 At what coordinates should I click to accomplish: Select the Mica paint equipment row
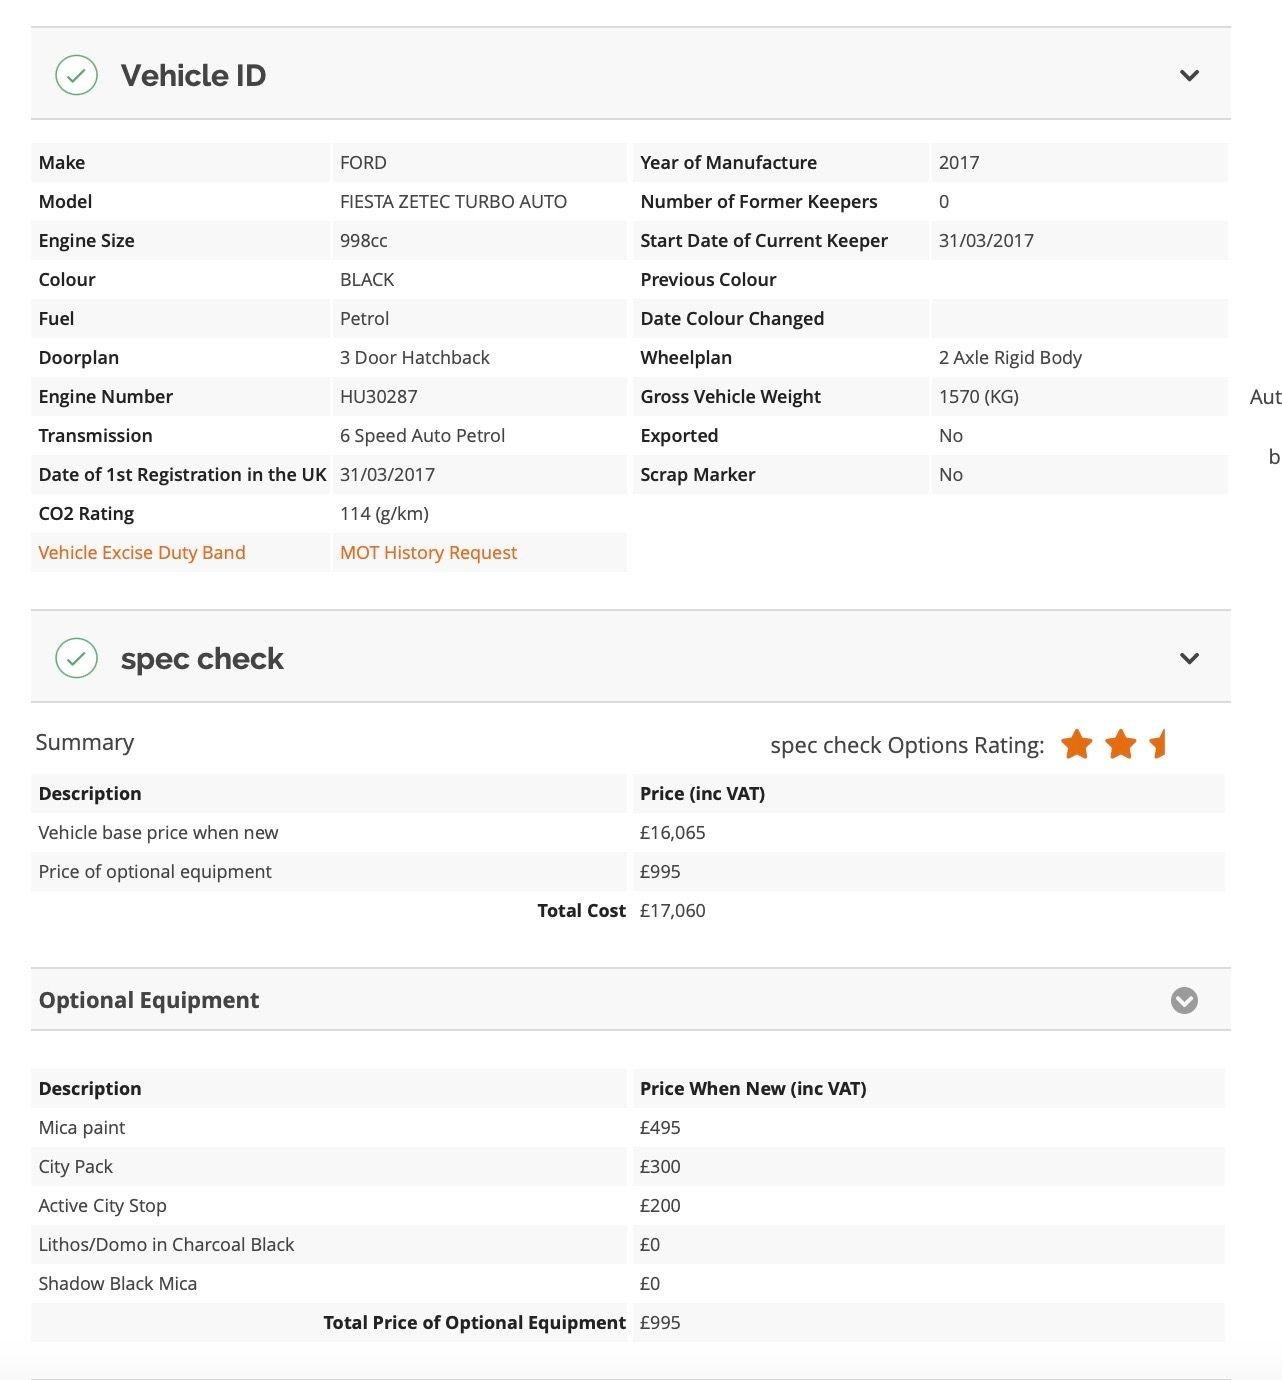point(628,1127)
